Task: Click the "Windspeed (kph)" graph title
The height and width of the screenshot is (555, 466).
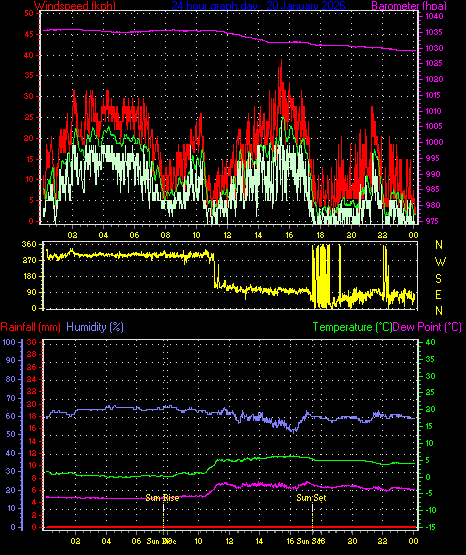Action: 75,5
